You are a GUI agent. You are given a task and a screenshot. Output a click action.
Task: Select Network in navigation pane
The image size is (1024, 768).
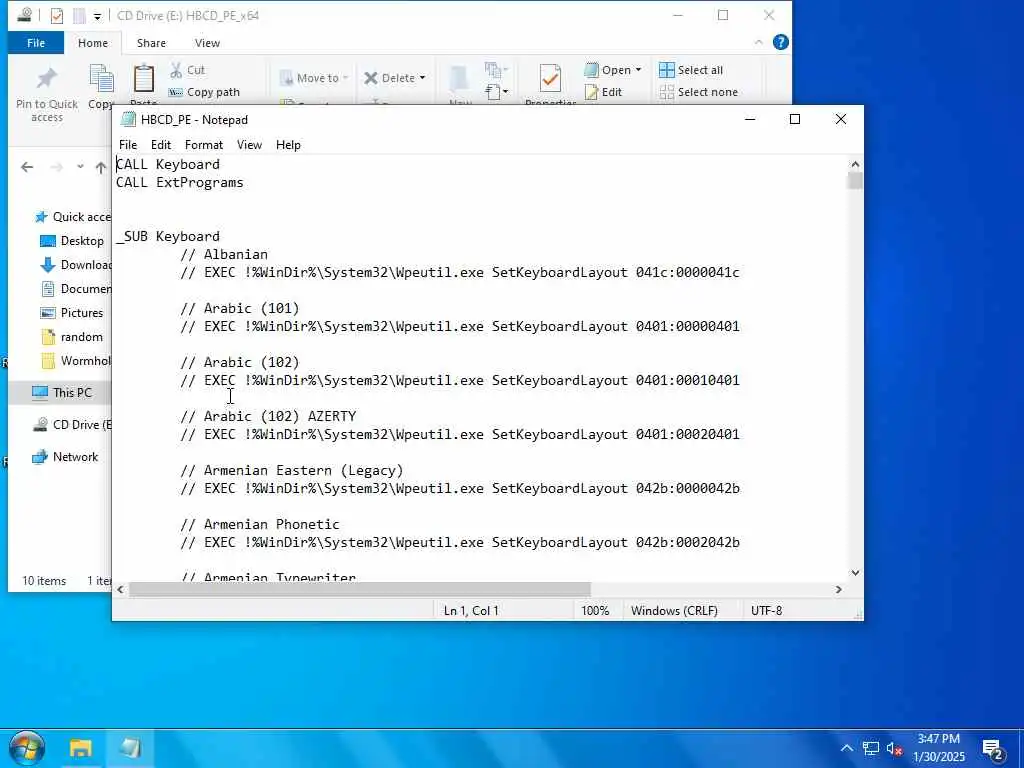65,457
